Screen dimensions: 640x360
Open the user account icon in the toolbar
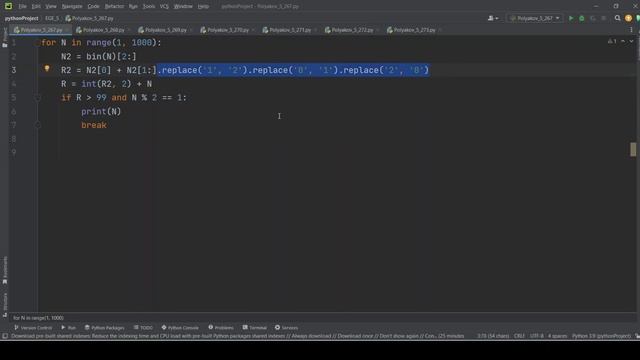pos(491,18)
